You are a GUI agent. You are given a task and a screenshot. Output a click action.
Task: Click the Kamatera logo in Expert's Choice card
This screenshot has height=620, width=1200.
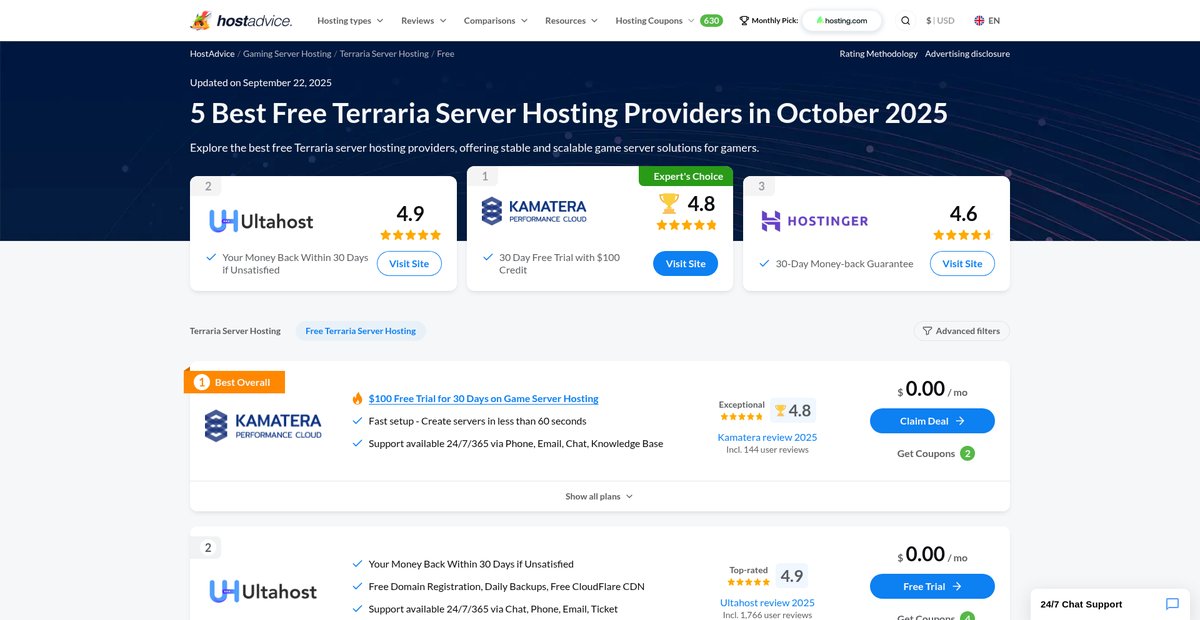tap(534, 211)
